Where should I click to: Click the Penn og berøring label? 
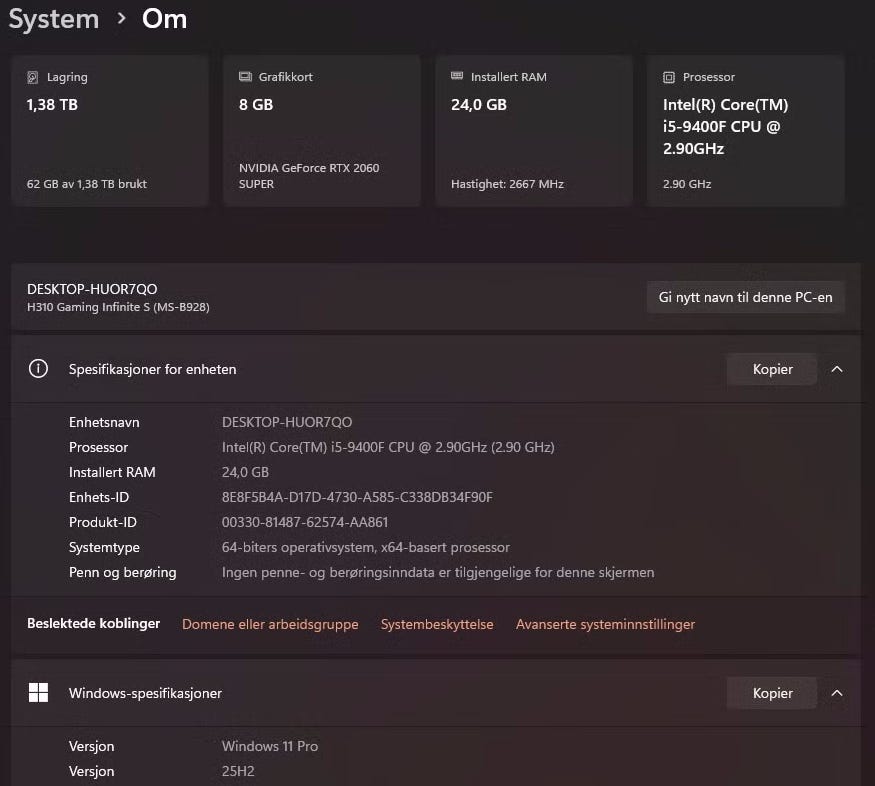123,572
